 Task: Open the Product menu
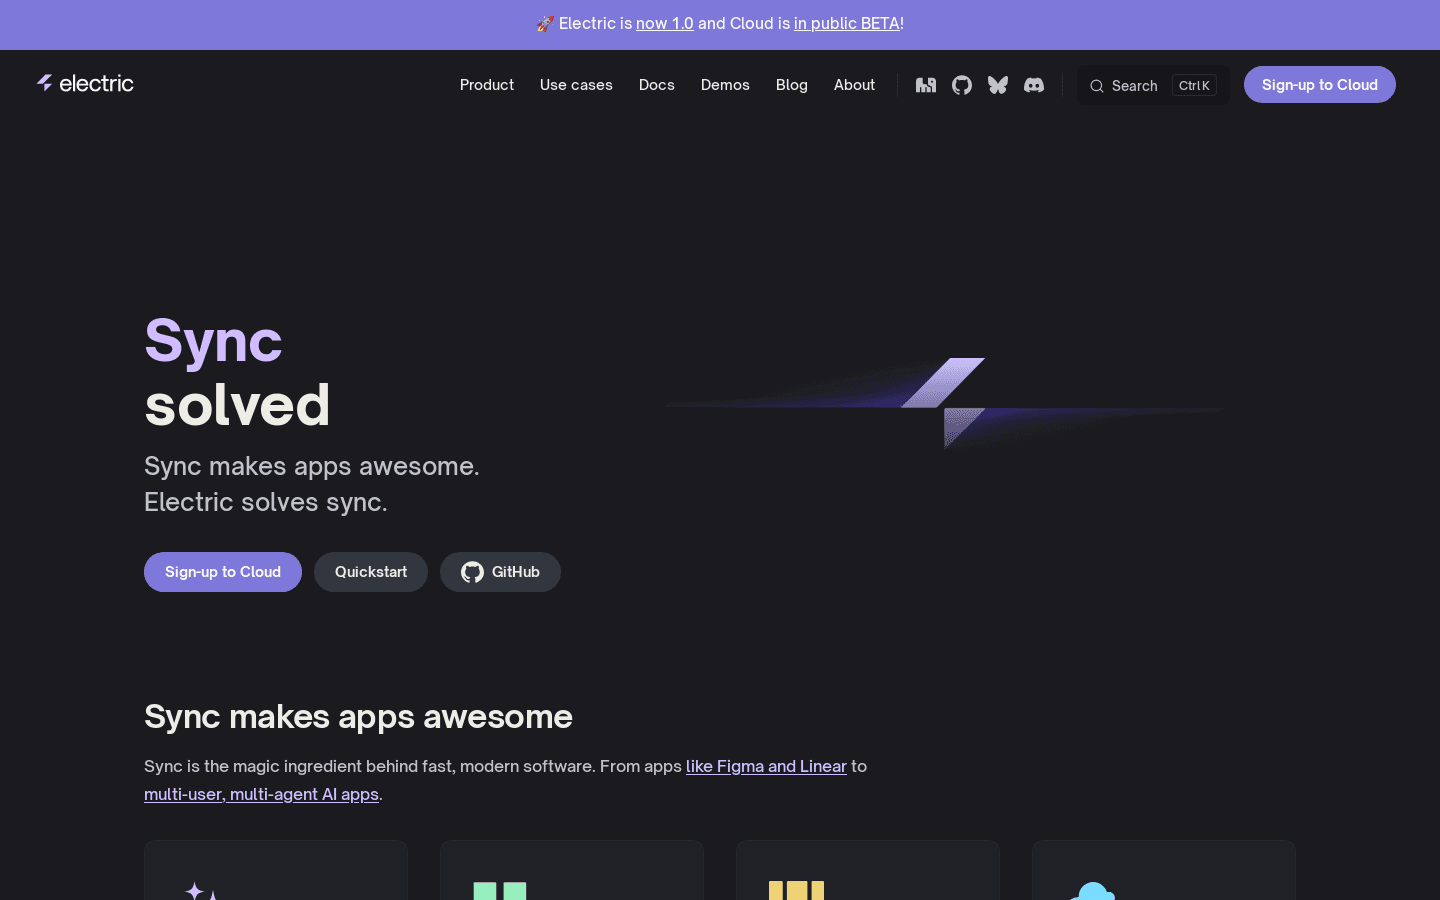click(x=487, y=85)
